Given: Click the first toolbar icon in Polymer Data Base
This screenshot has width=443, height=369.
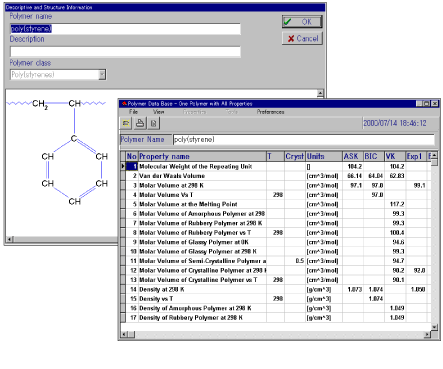Looking at the screenshot, I should coord(126,123).
